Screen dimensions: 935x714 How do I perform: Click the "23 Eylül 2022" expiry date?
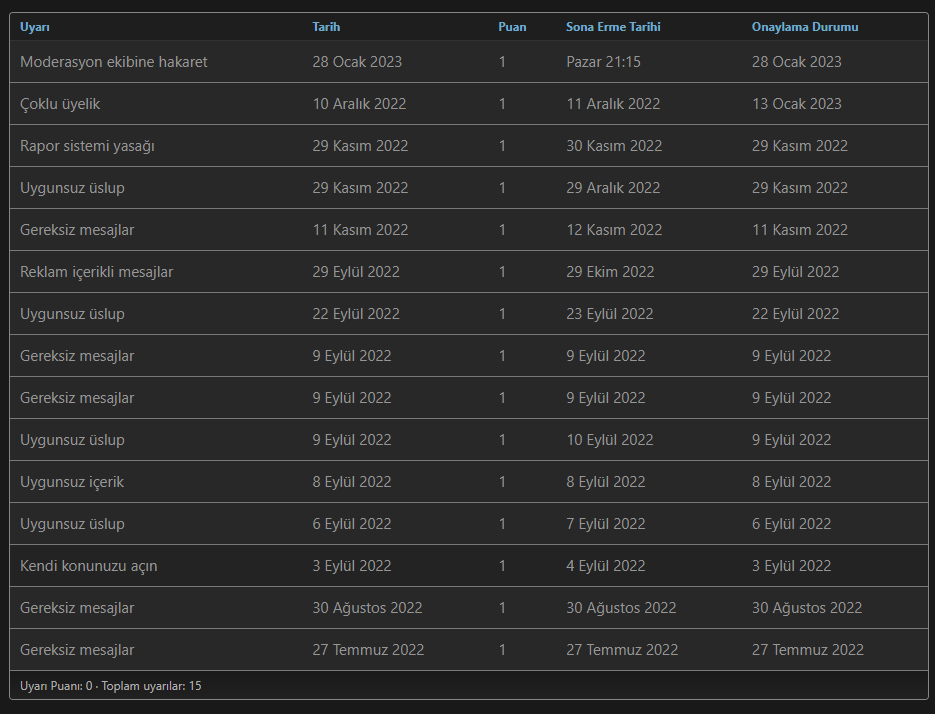point(610,314)
